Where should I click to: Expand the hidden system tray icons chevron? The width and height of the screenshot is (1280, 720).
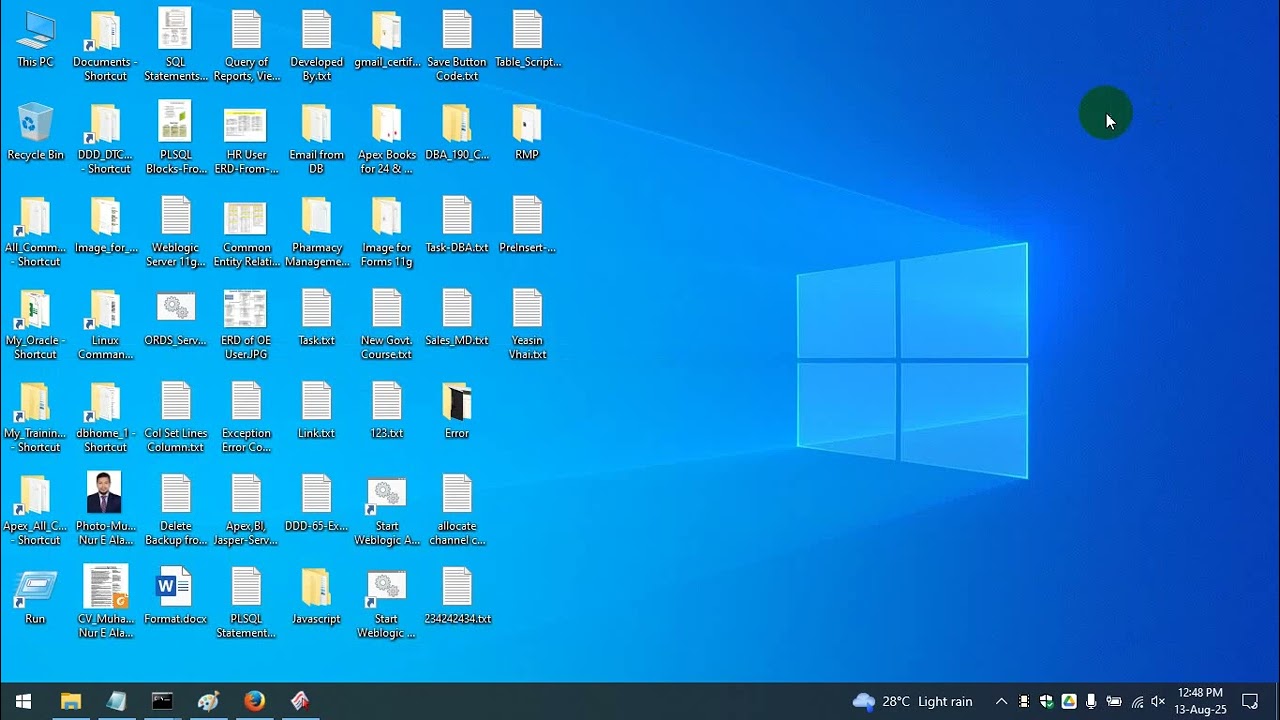tap(1001, 701)
